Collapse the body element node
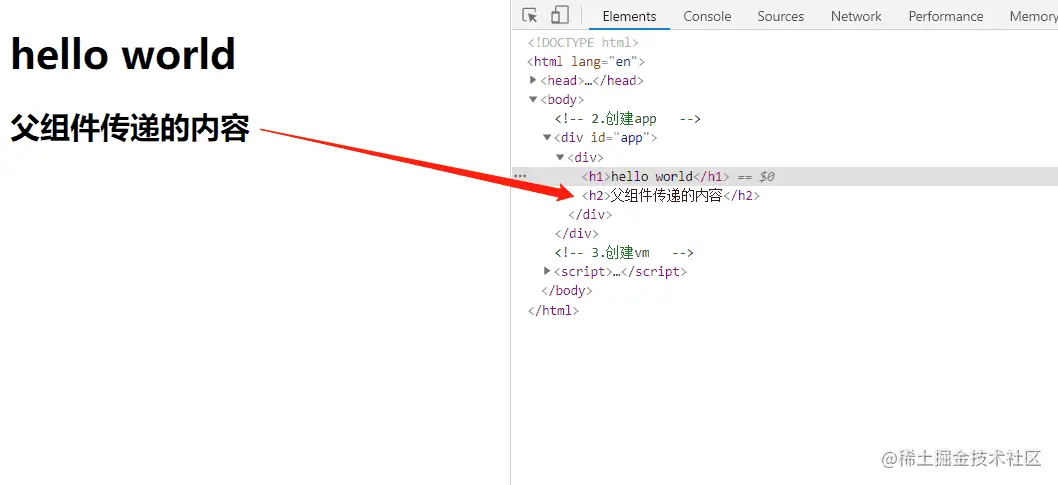 tap(533, 99)
